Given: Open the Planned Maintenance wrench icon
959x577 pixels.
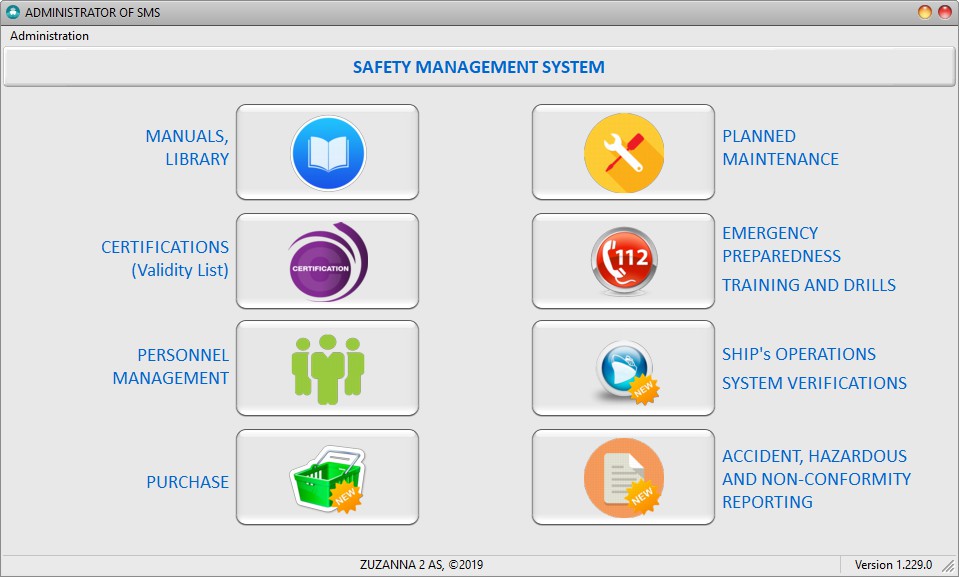Looking at the screenshot, I should (623, 152).
